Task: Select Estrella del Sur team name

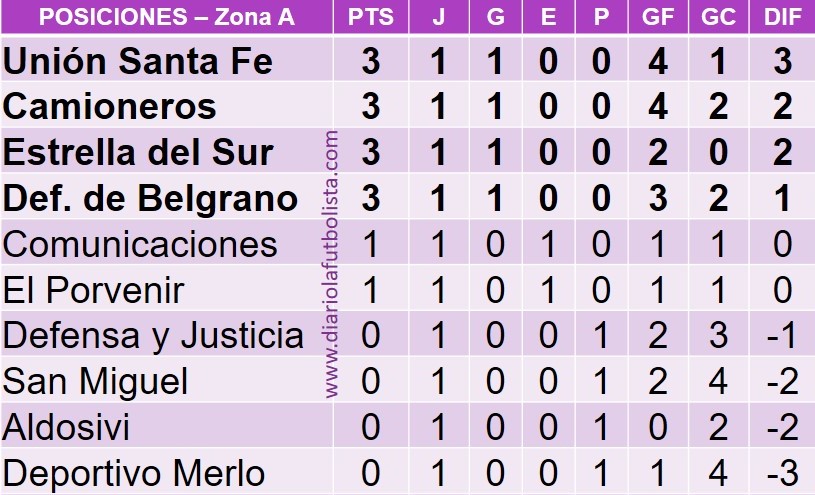Action: pyautogui.click(x=138, y=152)
